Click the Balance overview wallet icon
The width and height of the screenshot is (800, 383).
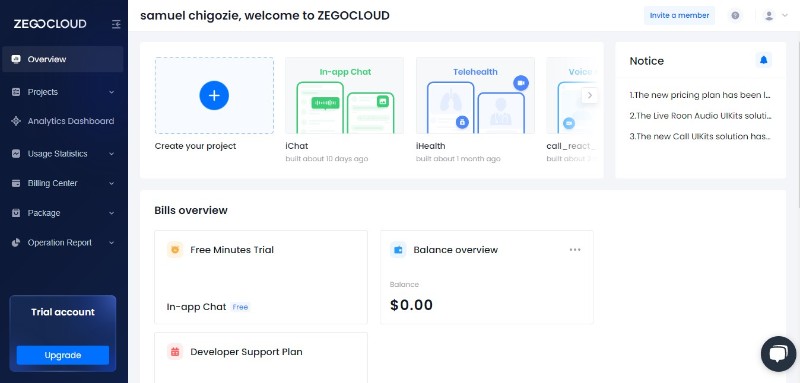[x=398, y=250]
